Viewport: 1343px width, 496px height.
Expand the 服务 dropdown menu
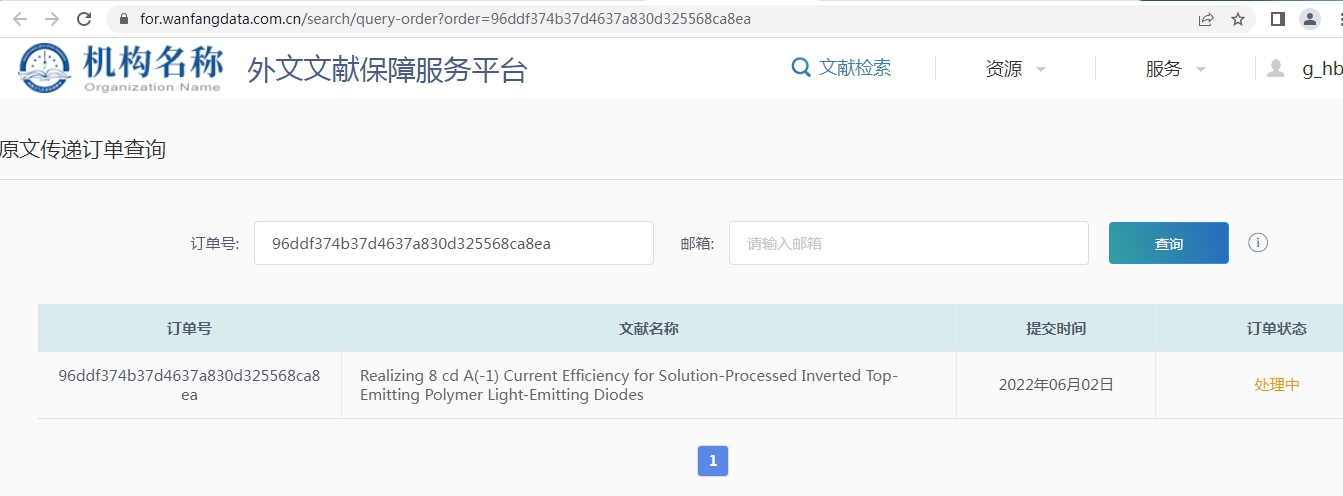(1175, 69)
